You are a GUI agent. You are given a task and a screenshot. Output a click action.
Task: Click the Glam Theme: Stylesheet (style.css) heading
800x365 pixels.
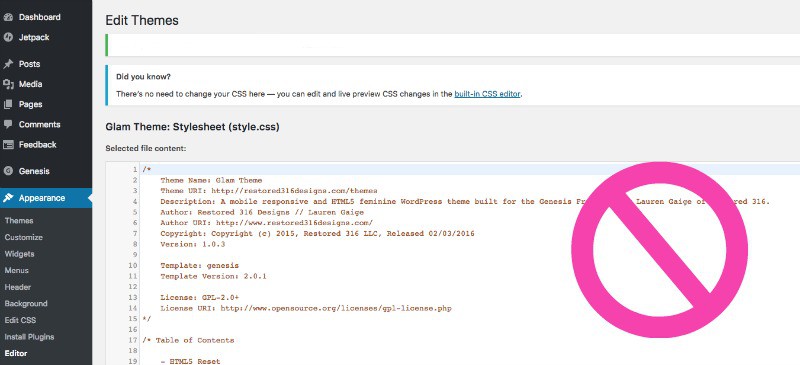192,127
